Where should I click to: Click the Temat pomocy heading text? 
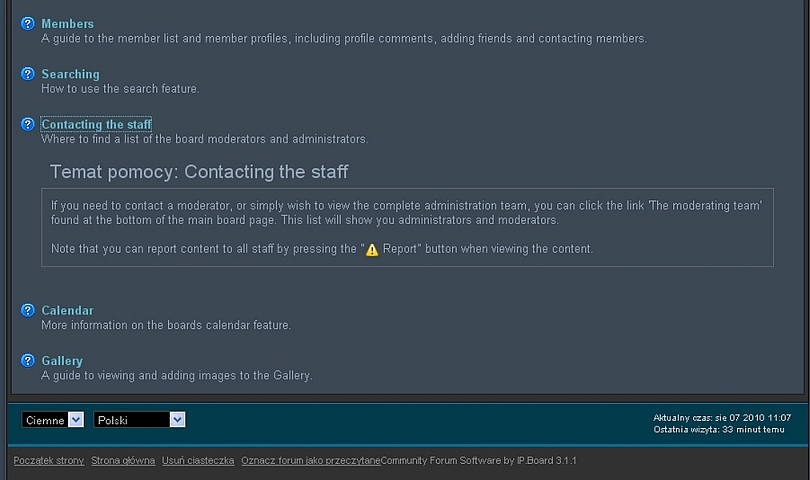point(199,172)
